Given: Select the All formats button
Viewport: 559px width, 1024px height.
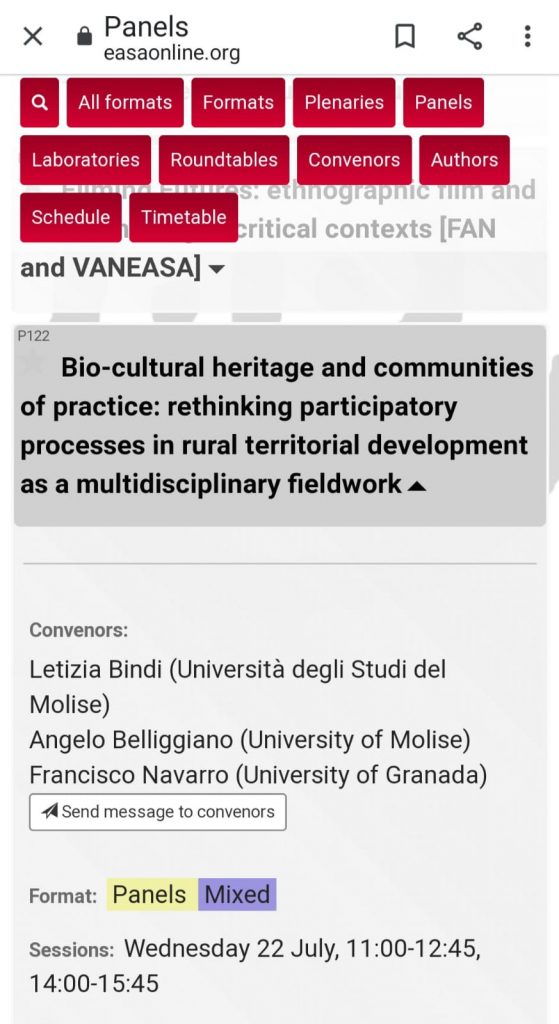Looking at the screenshot, I should point(125,103).
